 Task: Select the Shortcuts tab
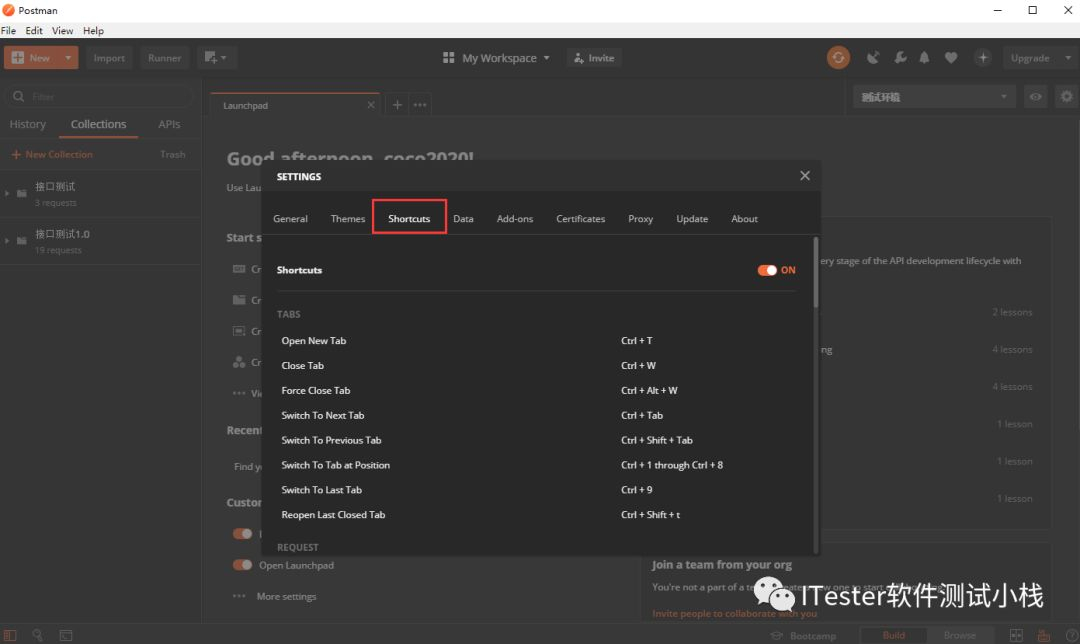pos(409,218)
